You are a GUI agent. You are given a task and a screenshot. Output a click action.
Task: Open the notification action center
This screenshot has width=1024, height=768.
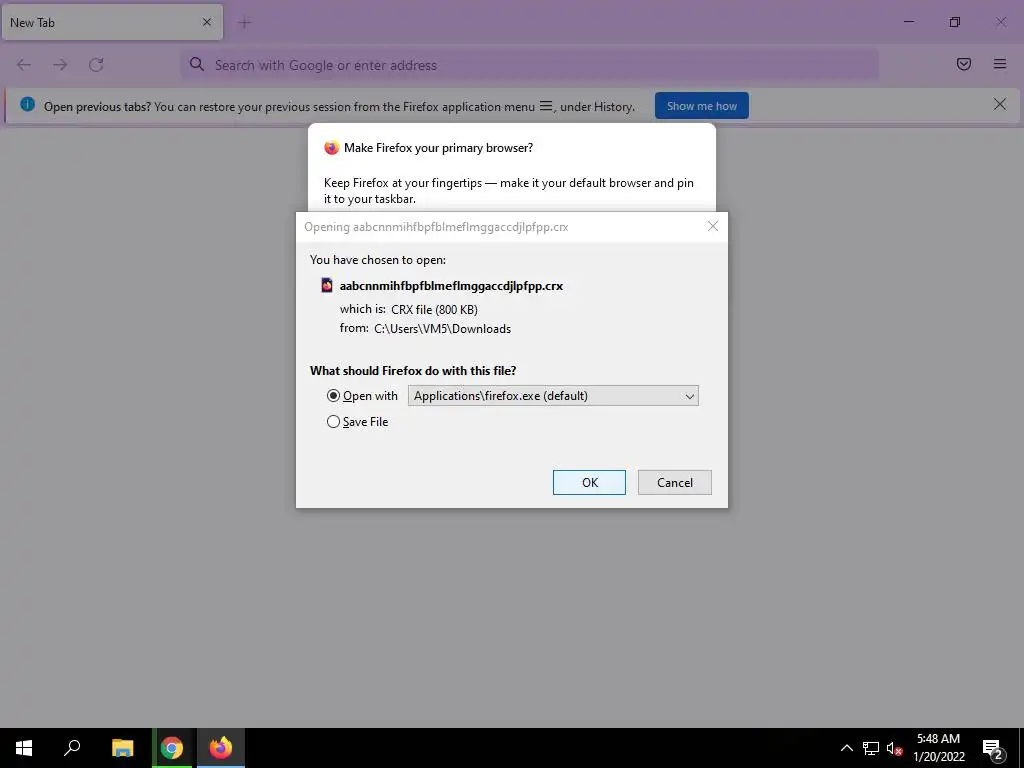[993, 748]
